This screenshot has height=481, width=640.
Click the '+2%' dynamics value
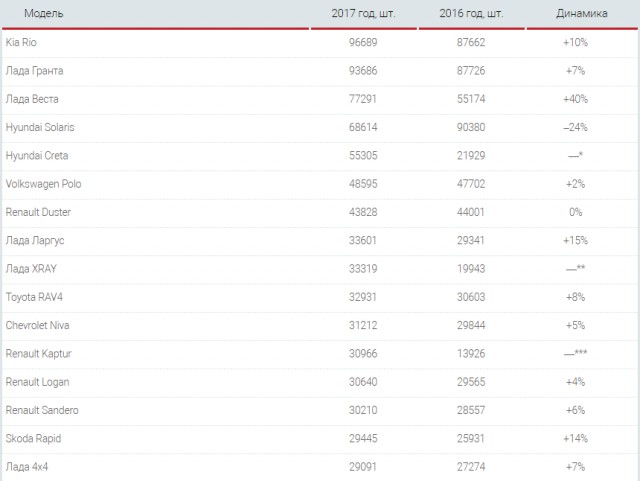coord(576,184)
